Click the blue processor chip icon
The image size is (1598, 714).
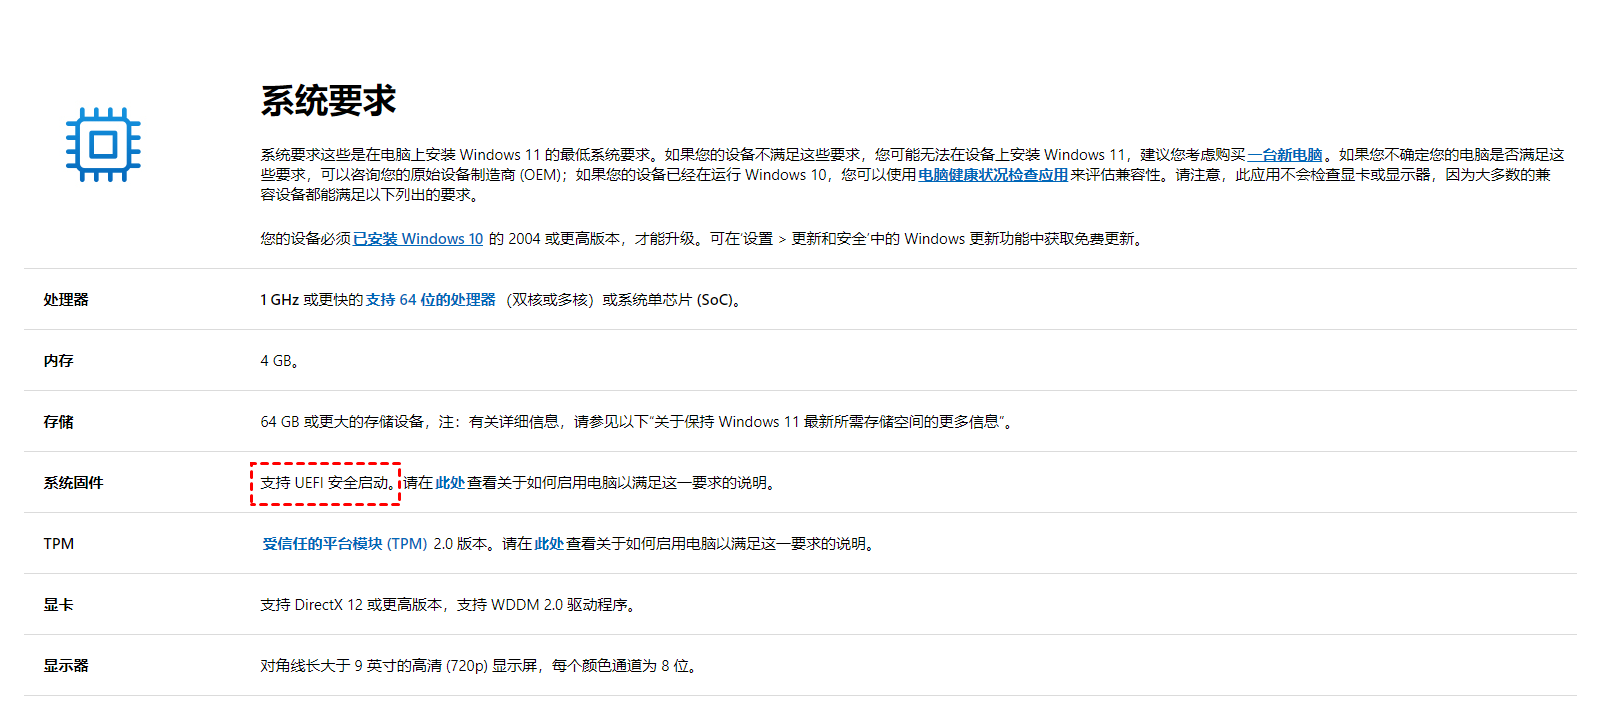point(103,145)
